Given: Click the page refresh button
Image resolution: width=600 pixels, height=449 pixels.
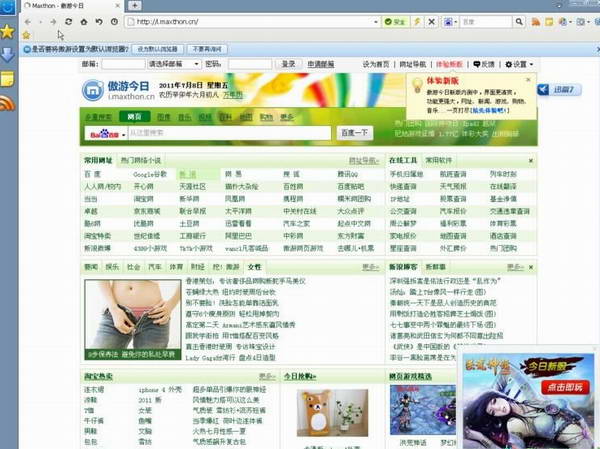Looking at the screenshot, I should coord(69,21).
